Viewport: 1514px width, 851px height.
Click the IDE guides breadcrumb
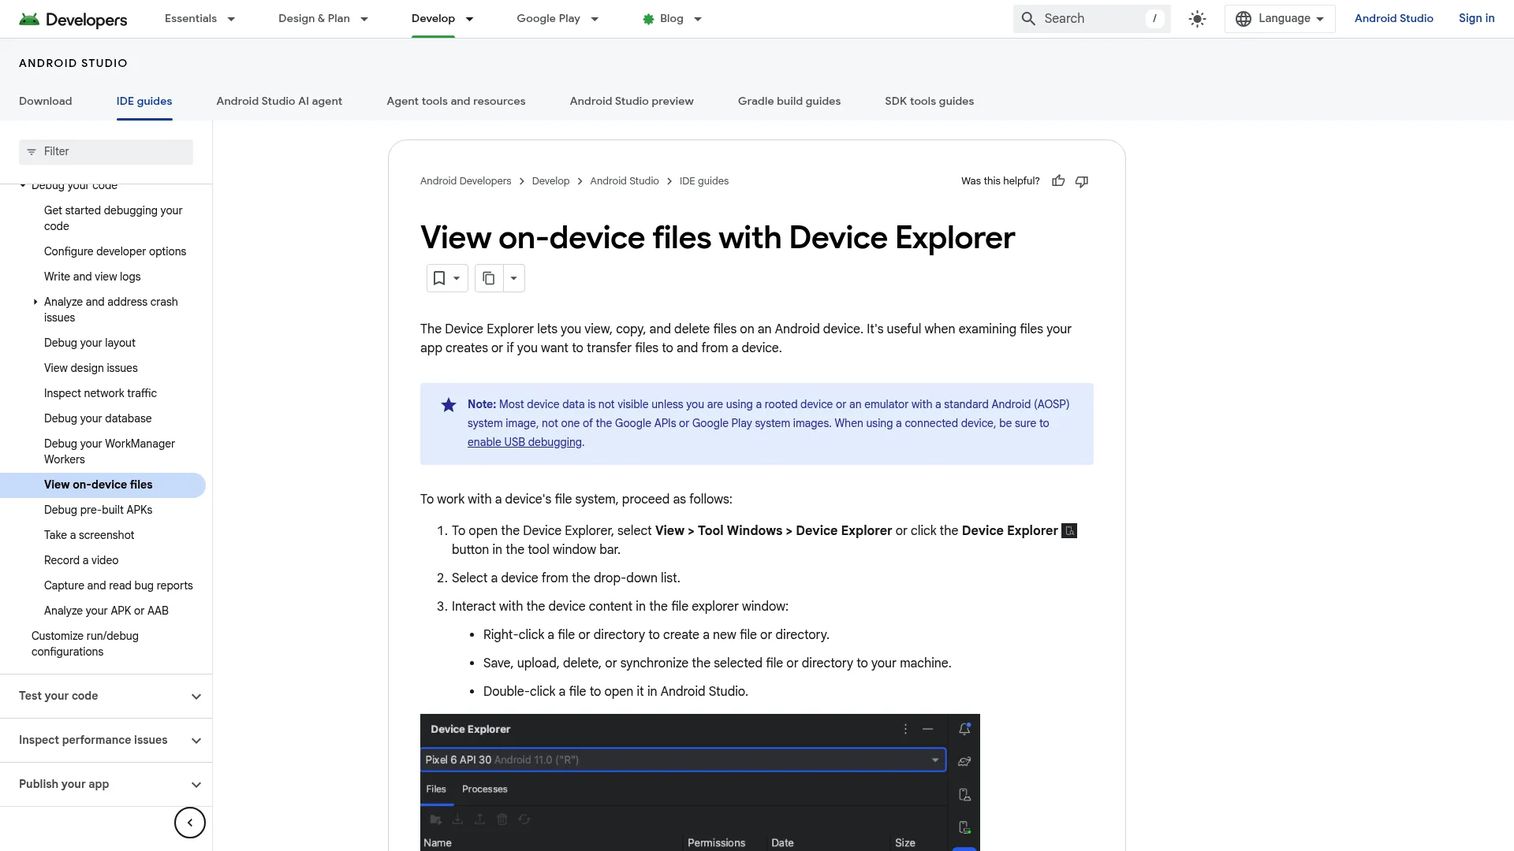(704, 181)
